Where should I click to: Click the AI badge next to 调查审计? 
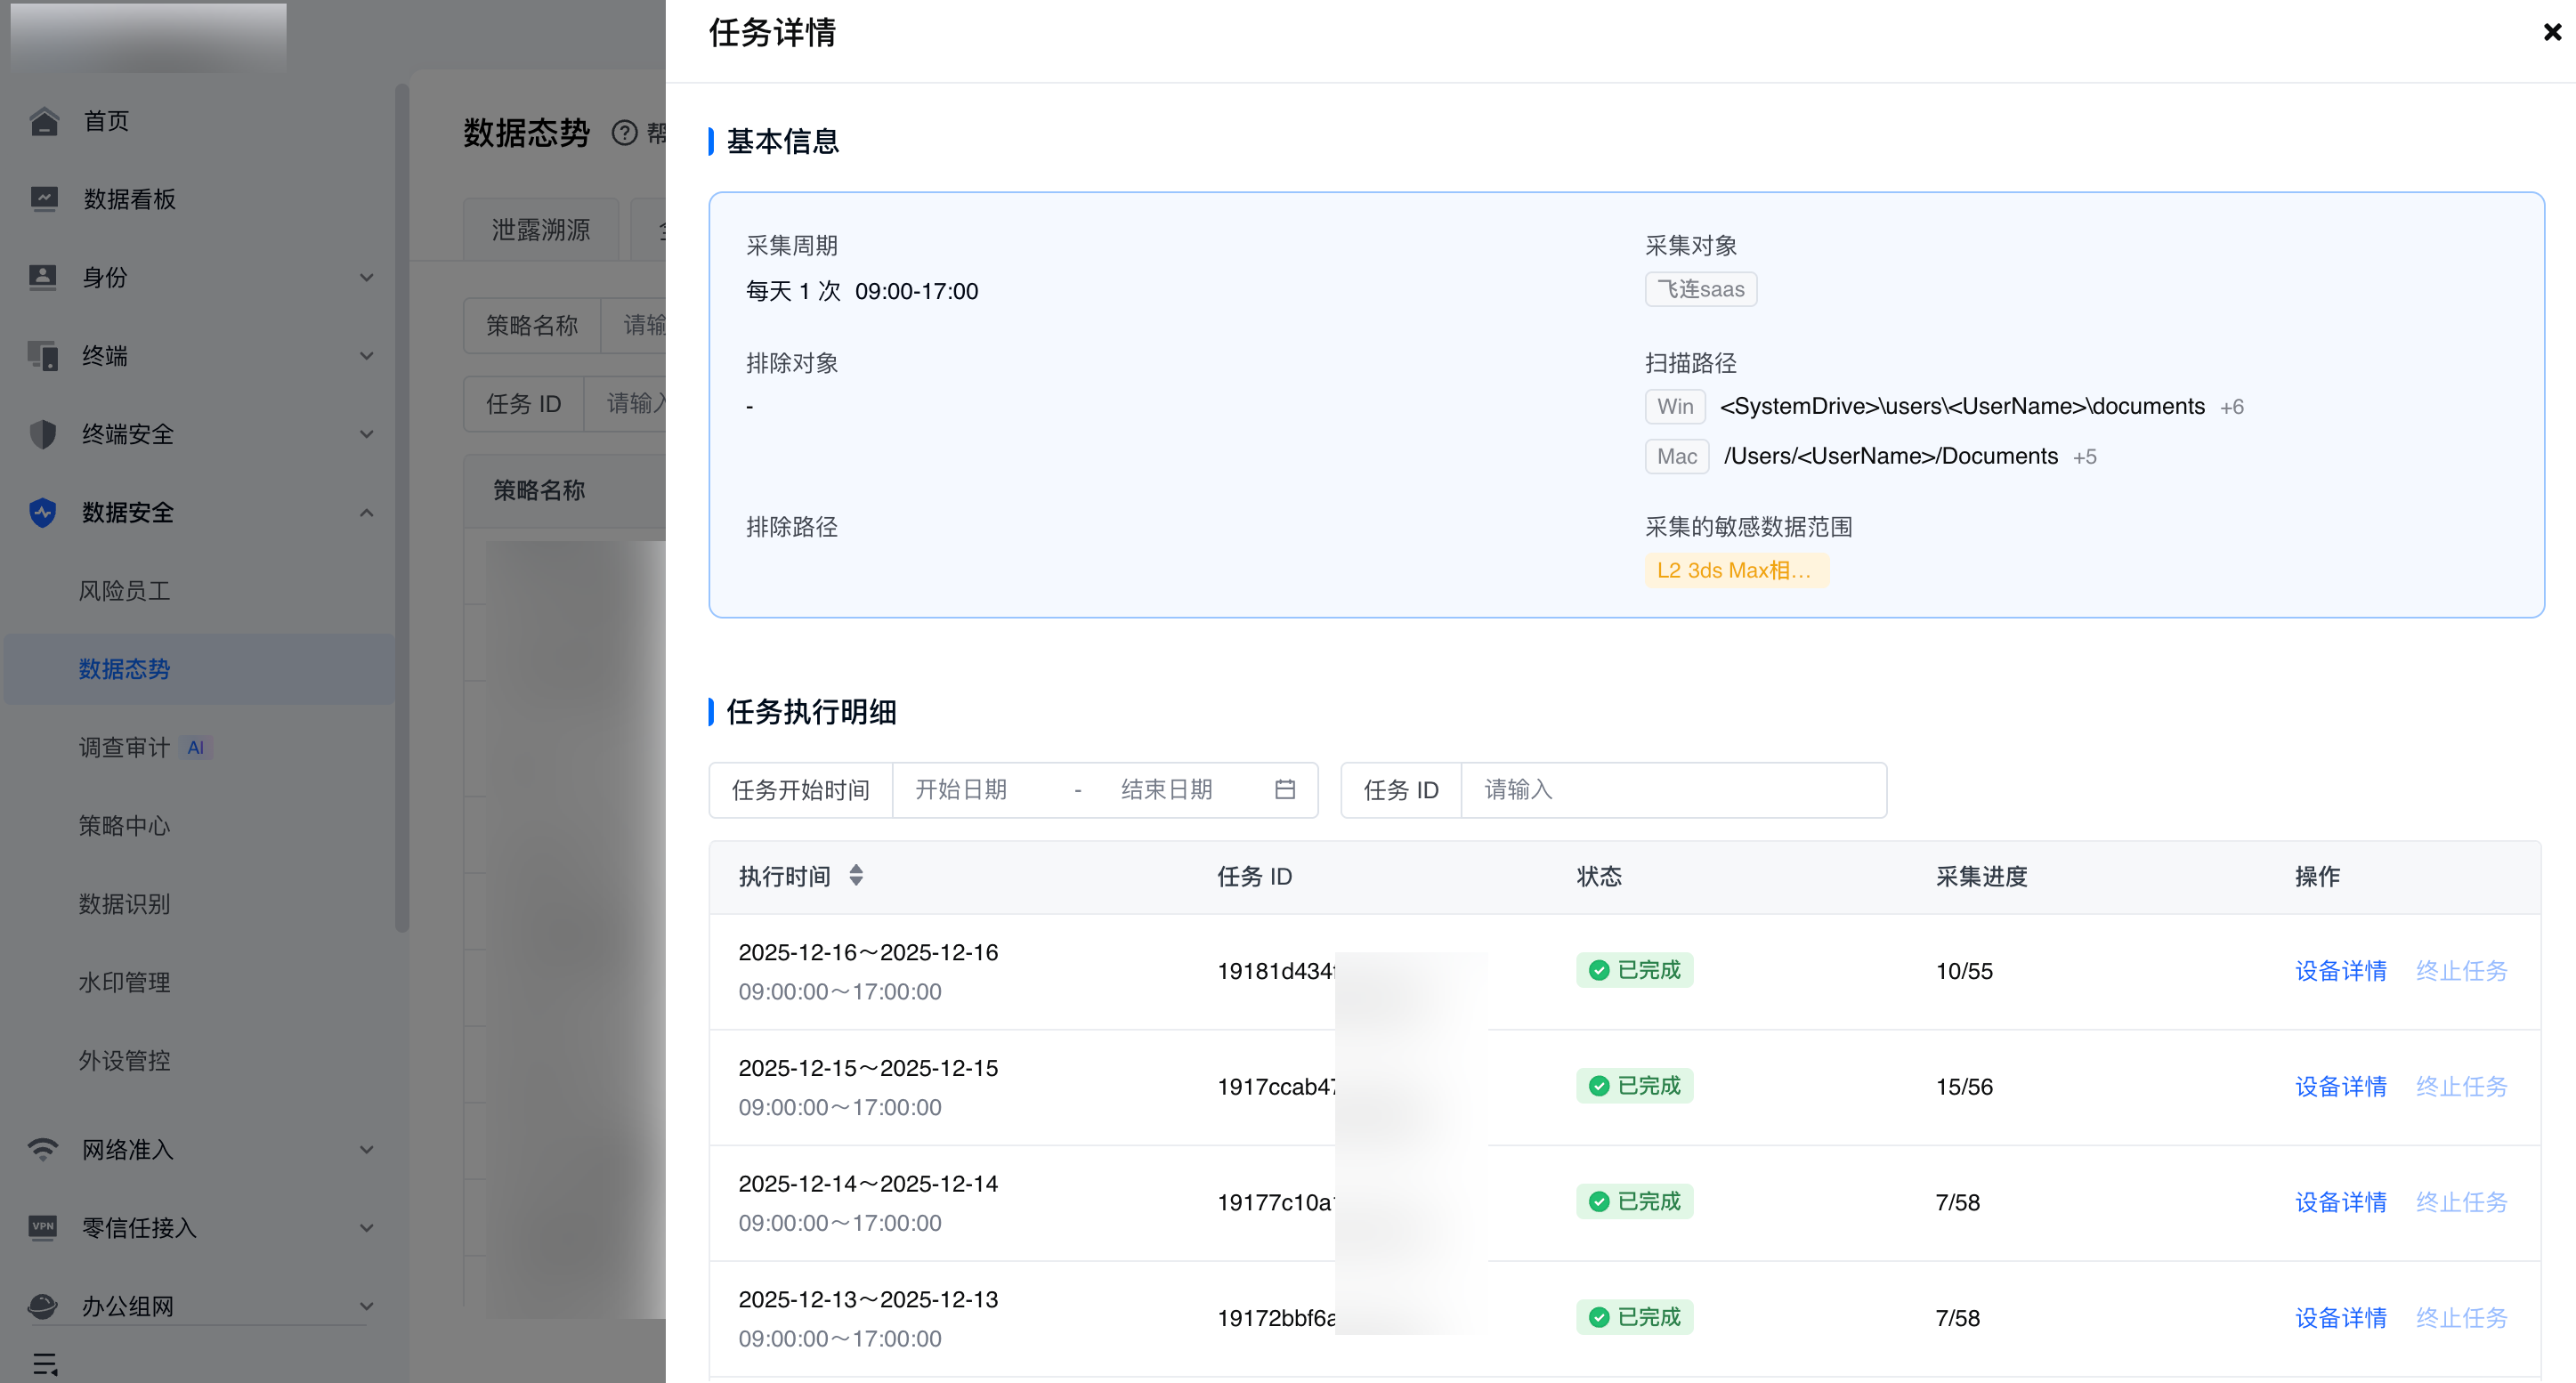point(196,747)
